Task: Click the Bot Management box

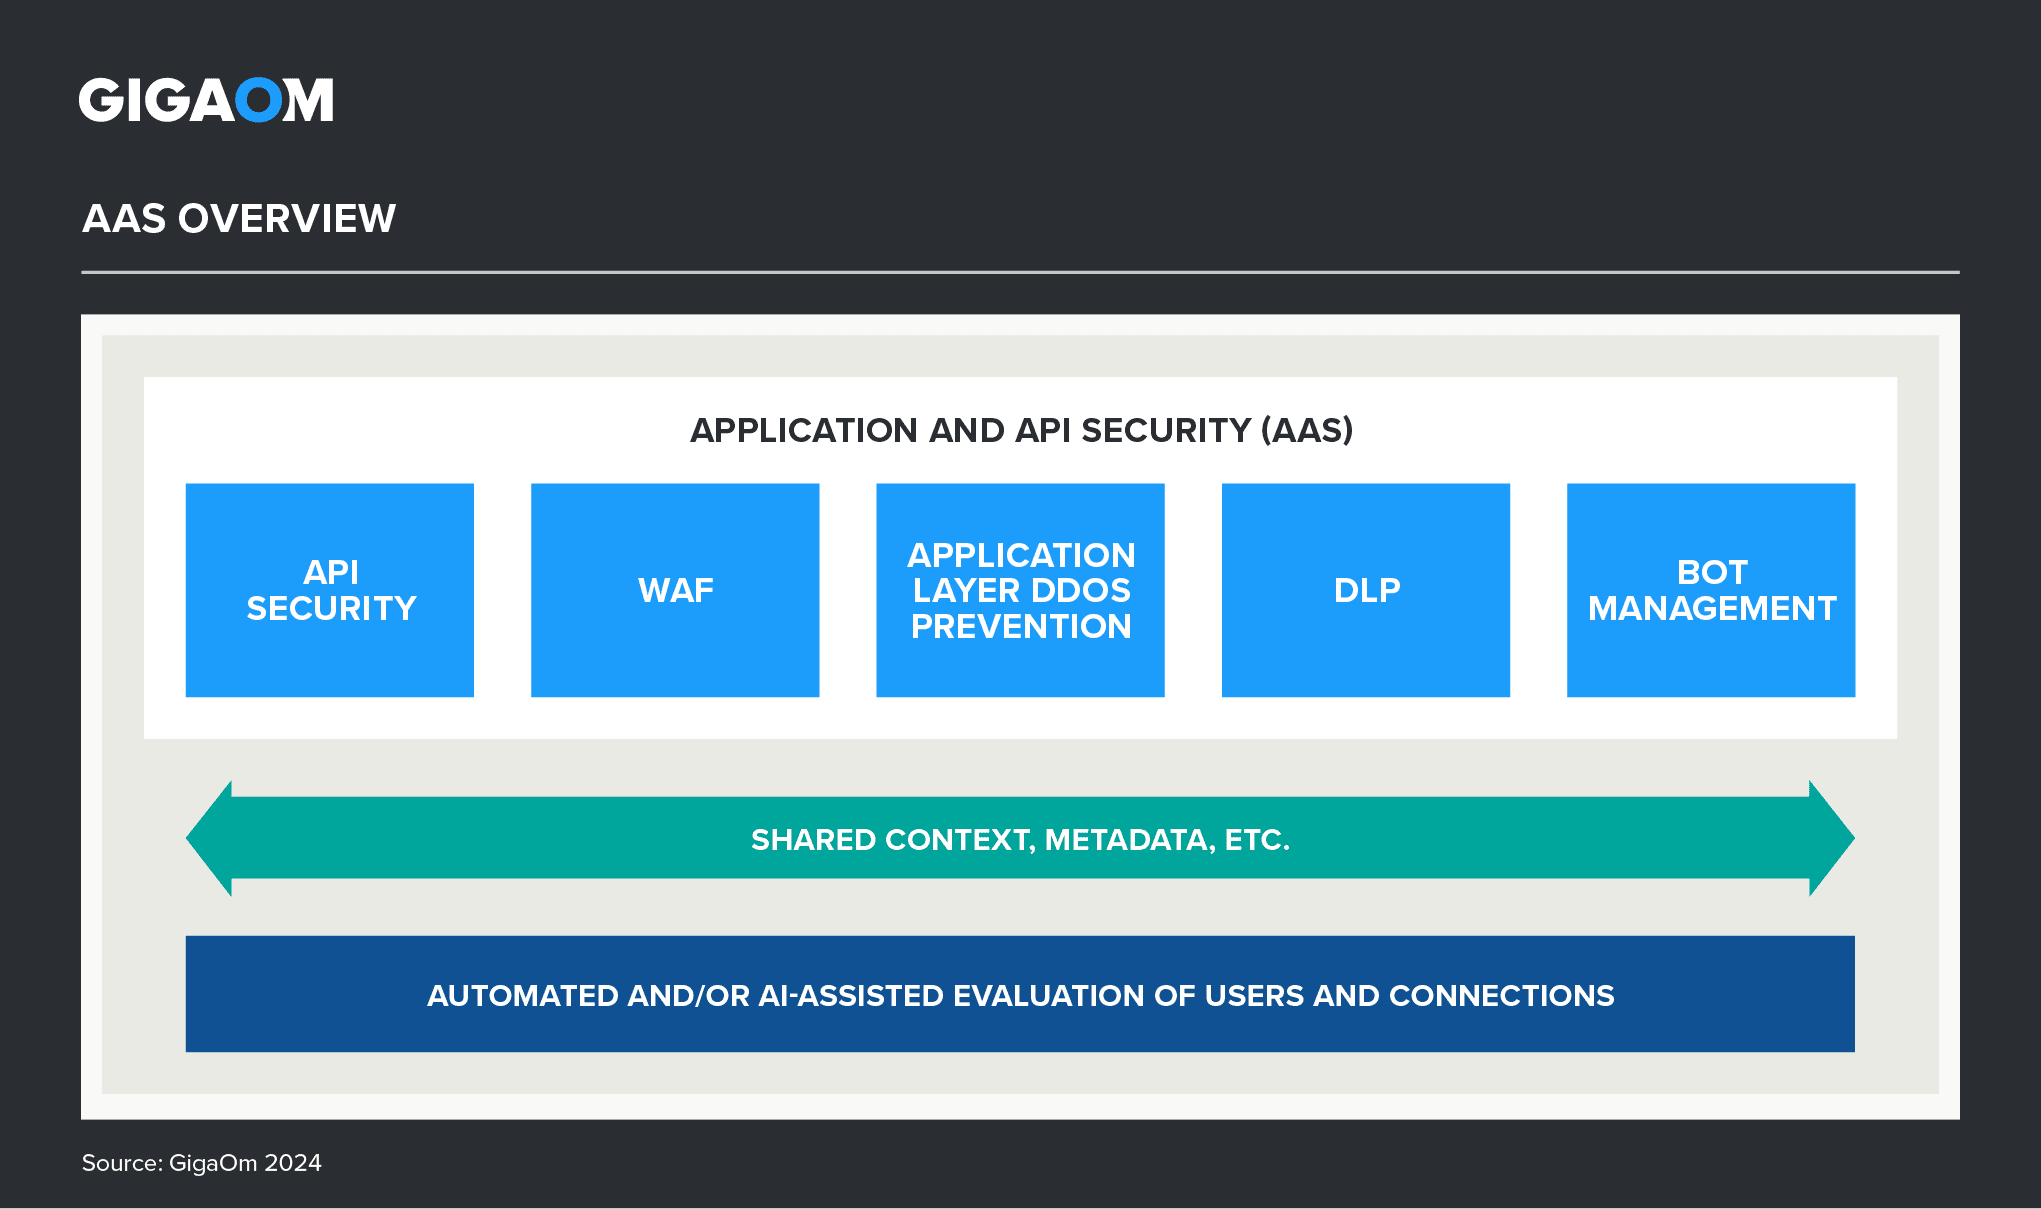Action: [1711, 590]
